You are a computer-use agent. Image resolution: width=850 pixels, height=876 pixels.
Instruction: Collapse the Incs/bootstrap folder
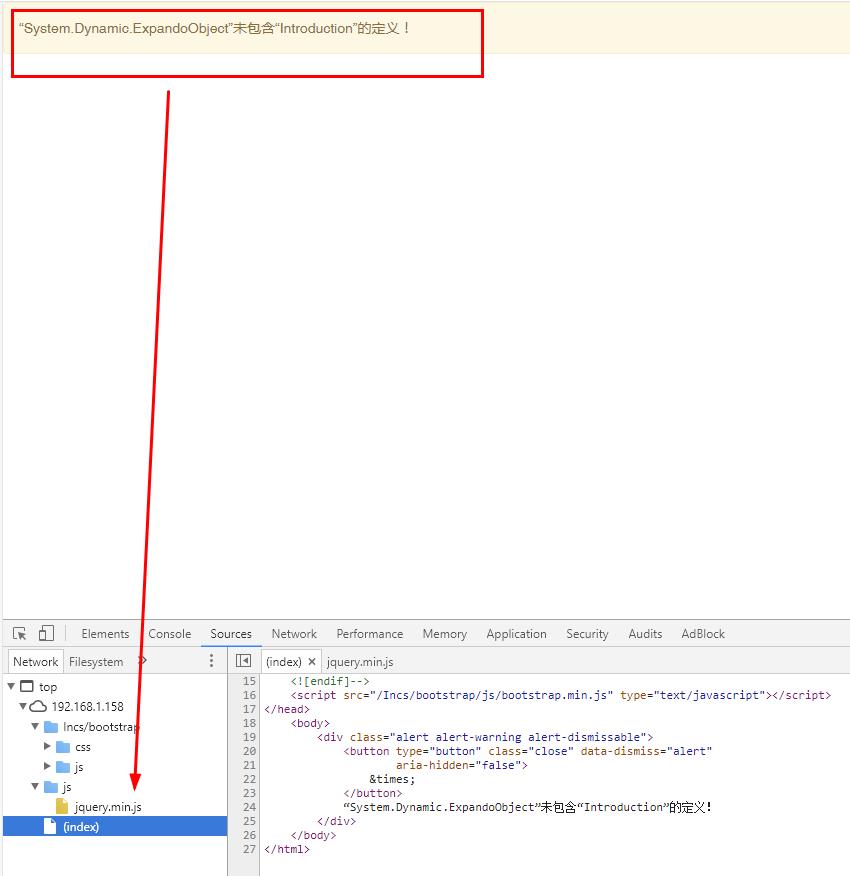36,727
